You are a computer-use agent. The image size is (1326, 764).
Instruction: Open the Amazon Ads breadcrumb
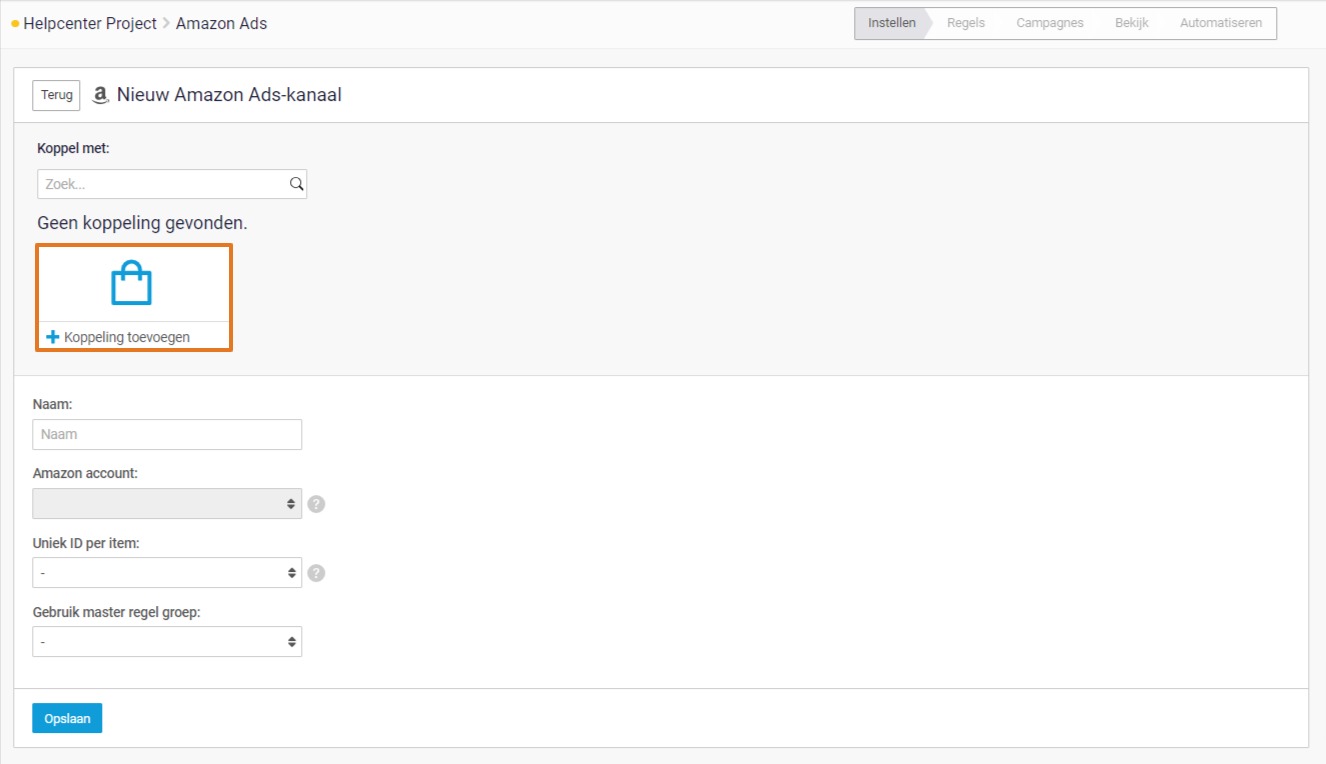point(221,23)
